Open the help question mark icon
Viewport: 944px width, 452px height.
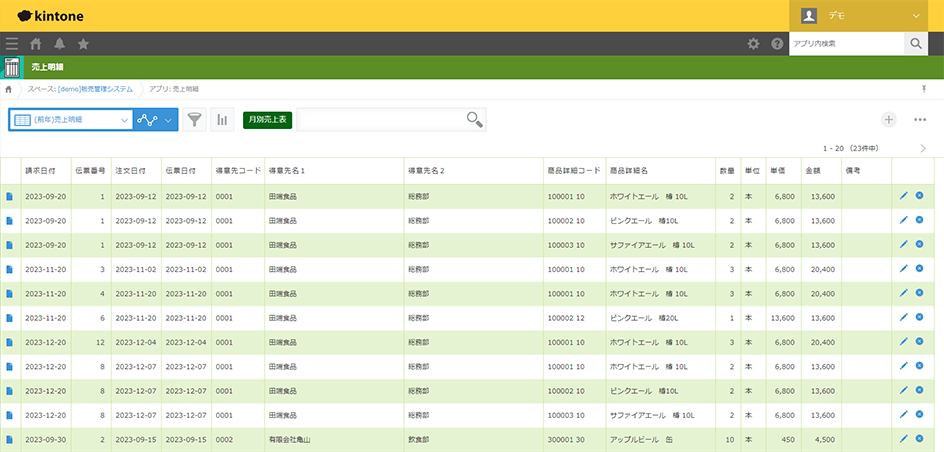pos(777,44)
